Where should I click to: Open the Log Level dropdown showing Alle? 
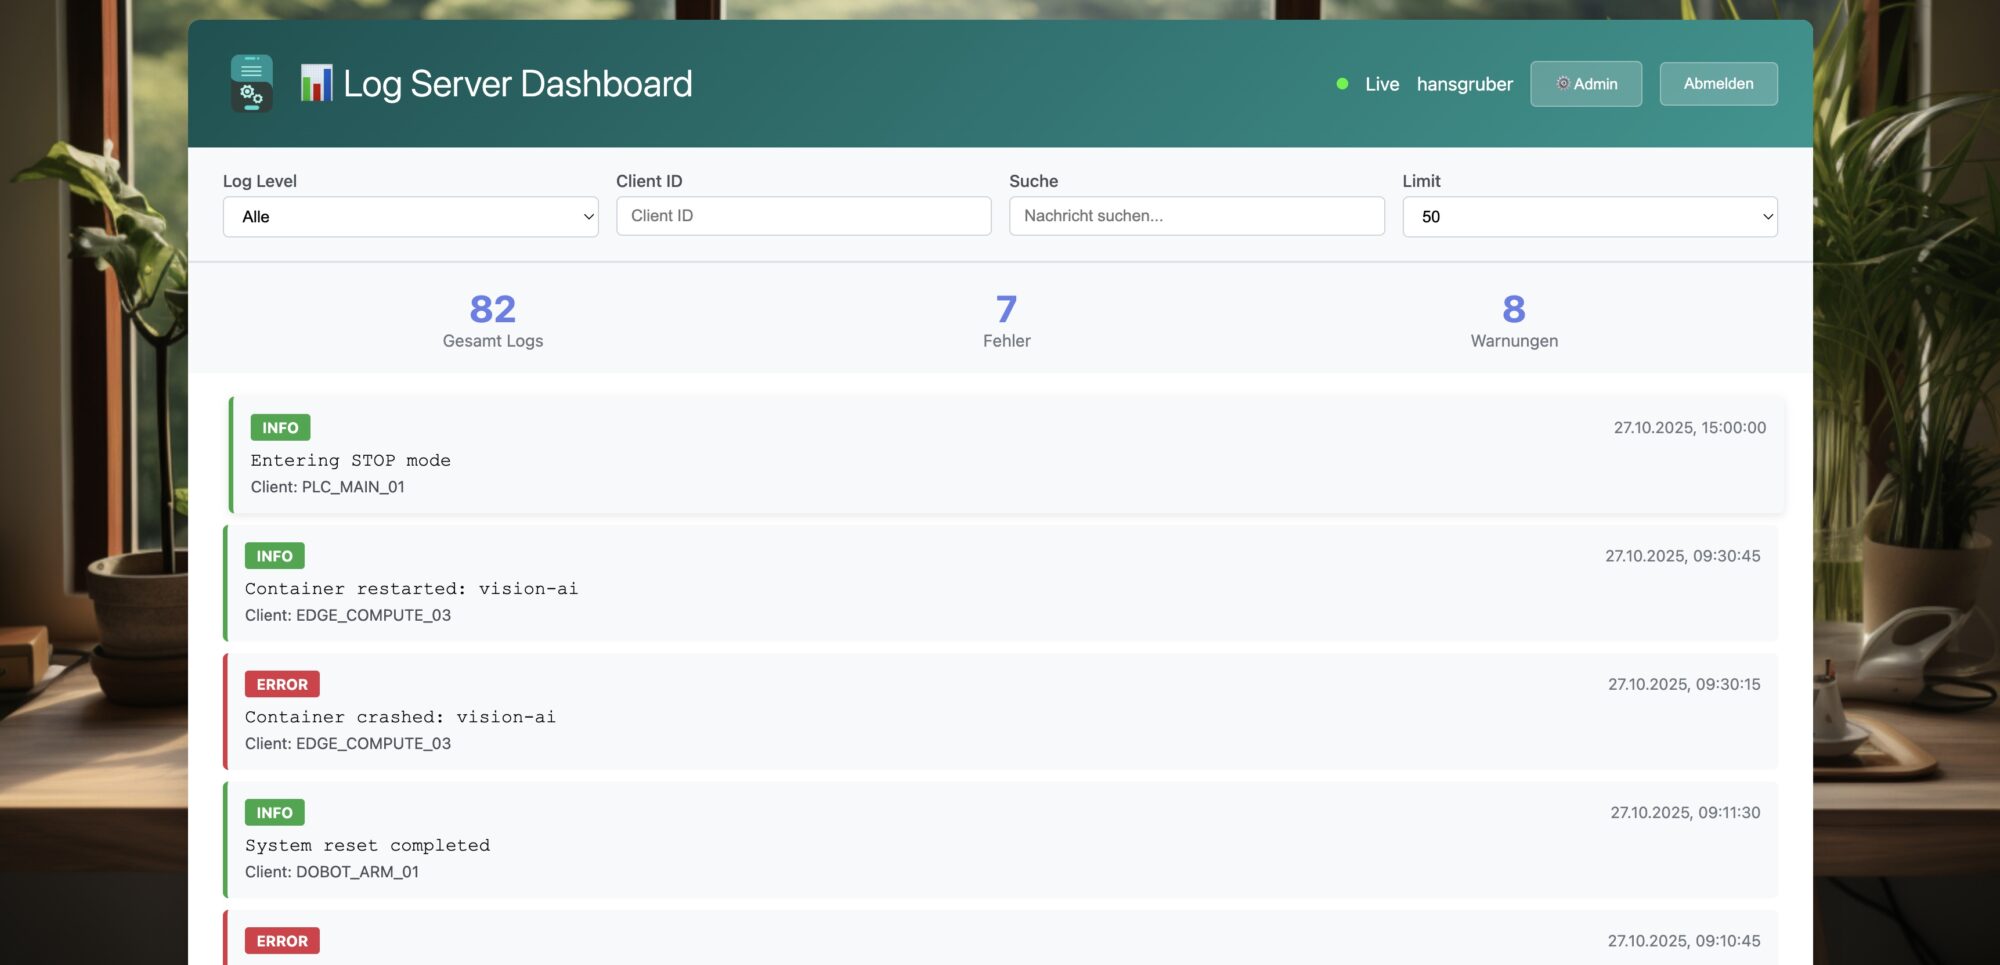(x=410, y=216)
